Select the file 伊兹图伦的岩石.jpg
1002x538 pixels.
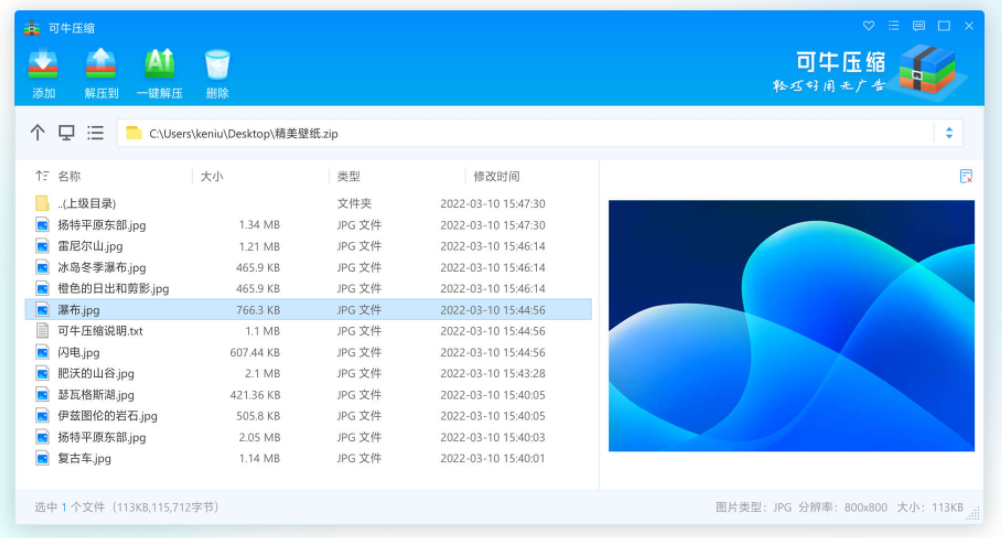pos(308,416)
